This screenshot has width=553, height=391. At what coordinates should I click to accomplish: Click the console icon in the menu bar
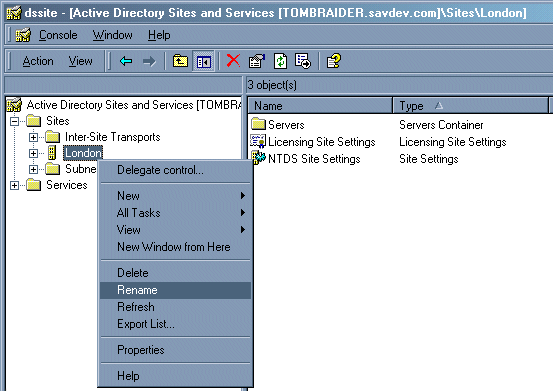point(23,35)
